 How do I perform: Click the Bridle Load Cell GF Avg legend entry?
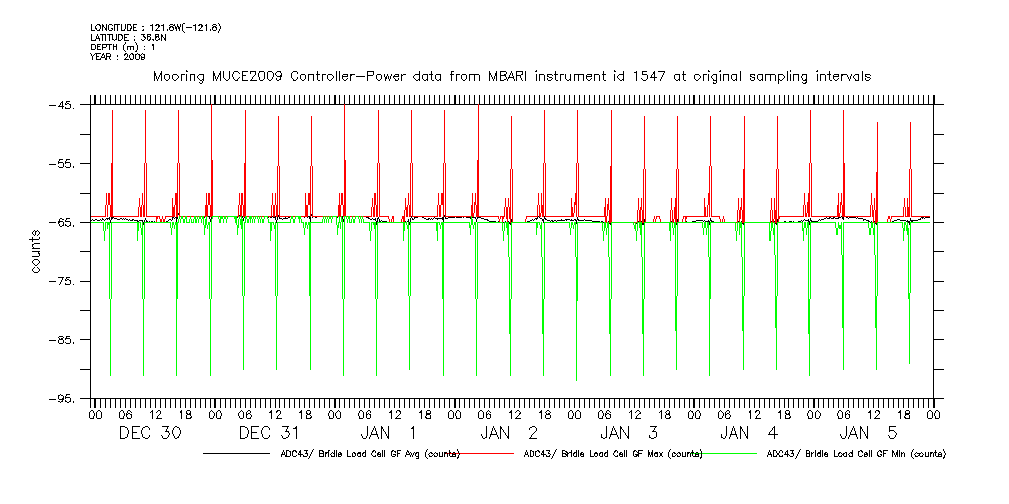coord(369,454)
